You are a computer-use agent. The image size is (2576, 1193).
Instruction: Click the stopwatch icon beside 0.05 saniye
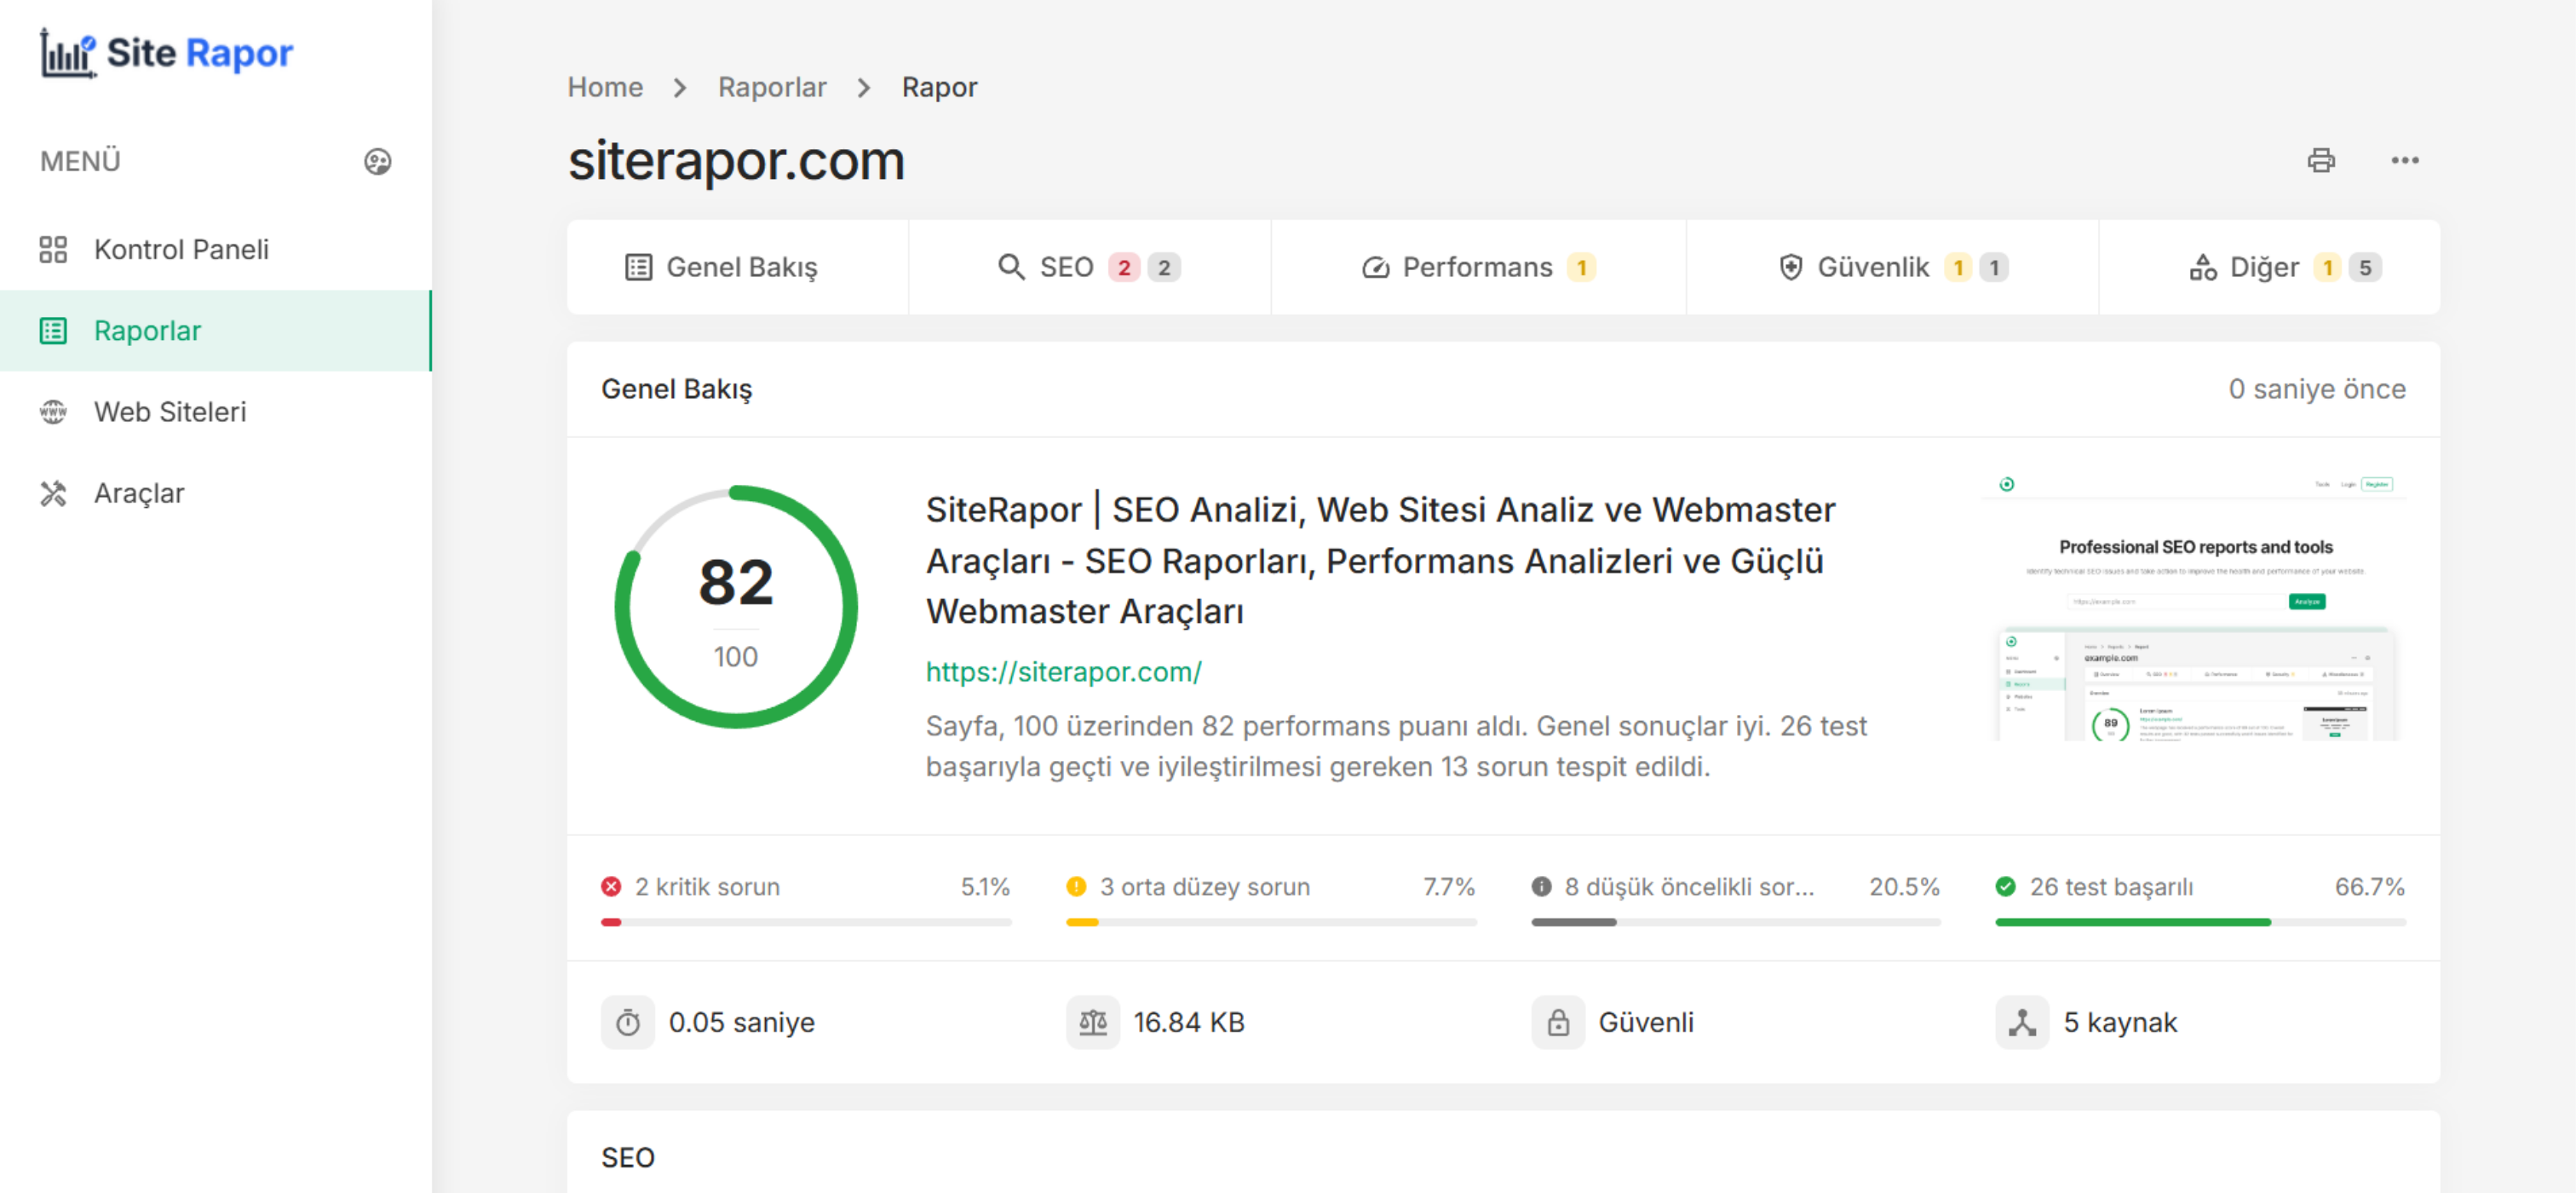pyautogui.click(x=628, y=1022)
